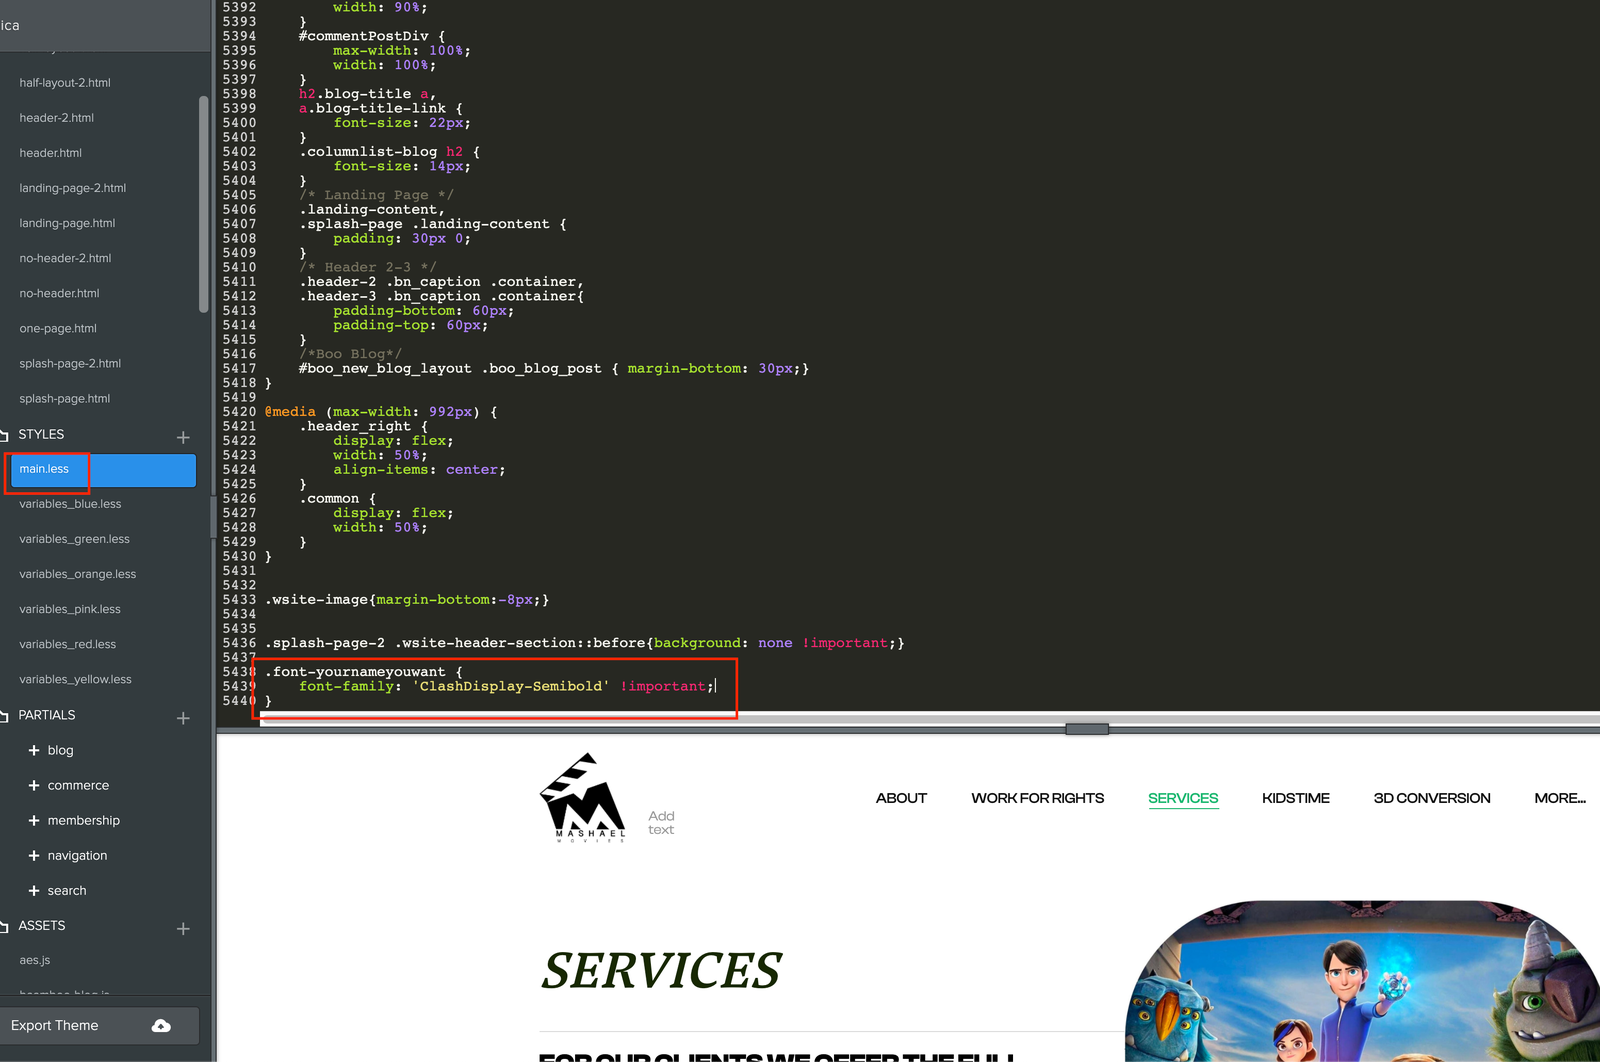Click the cloud upload icon on Export Theme

click(x=160, y=1024)
